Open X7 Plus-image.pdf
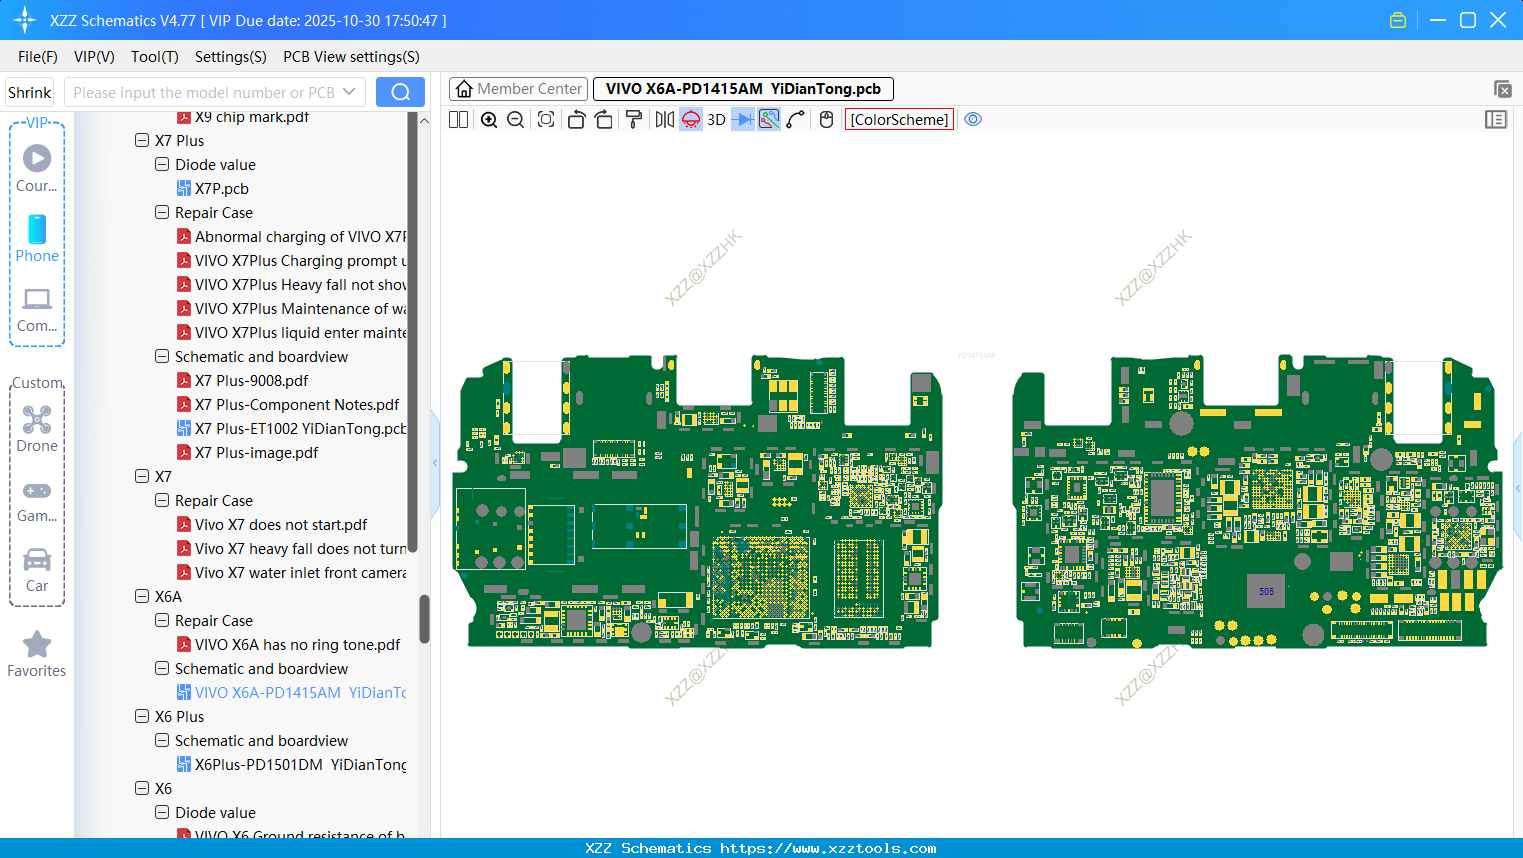The width and height of the screenshot is (1523, 858). pos(248,453)
